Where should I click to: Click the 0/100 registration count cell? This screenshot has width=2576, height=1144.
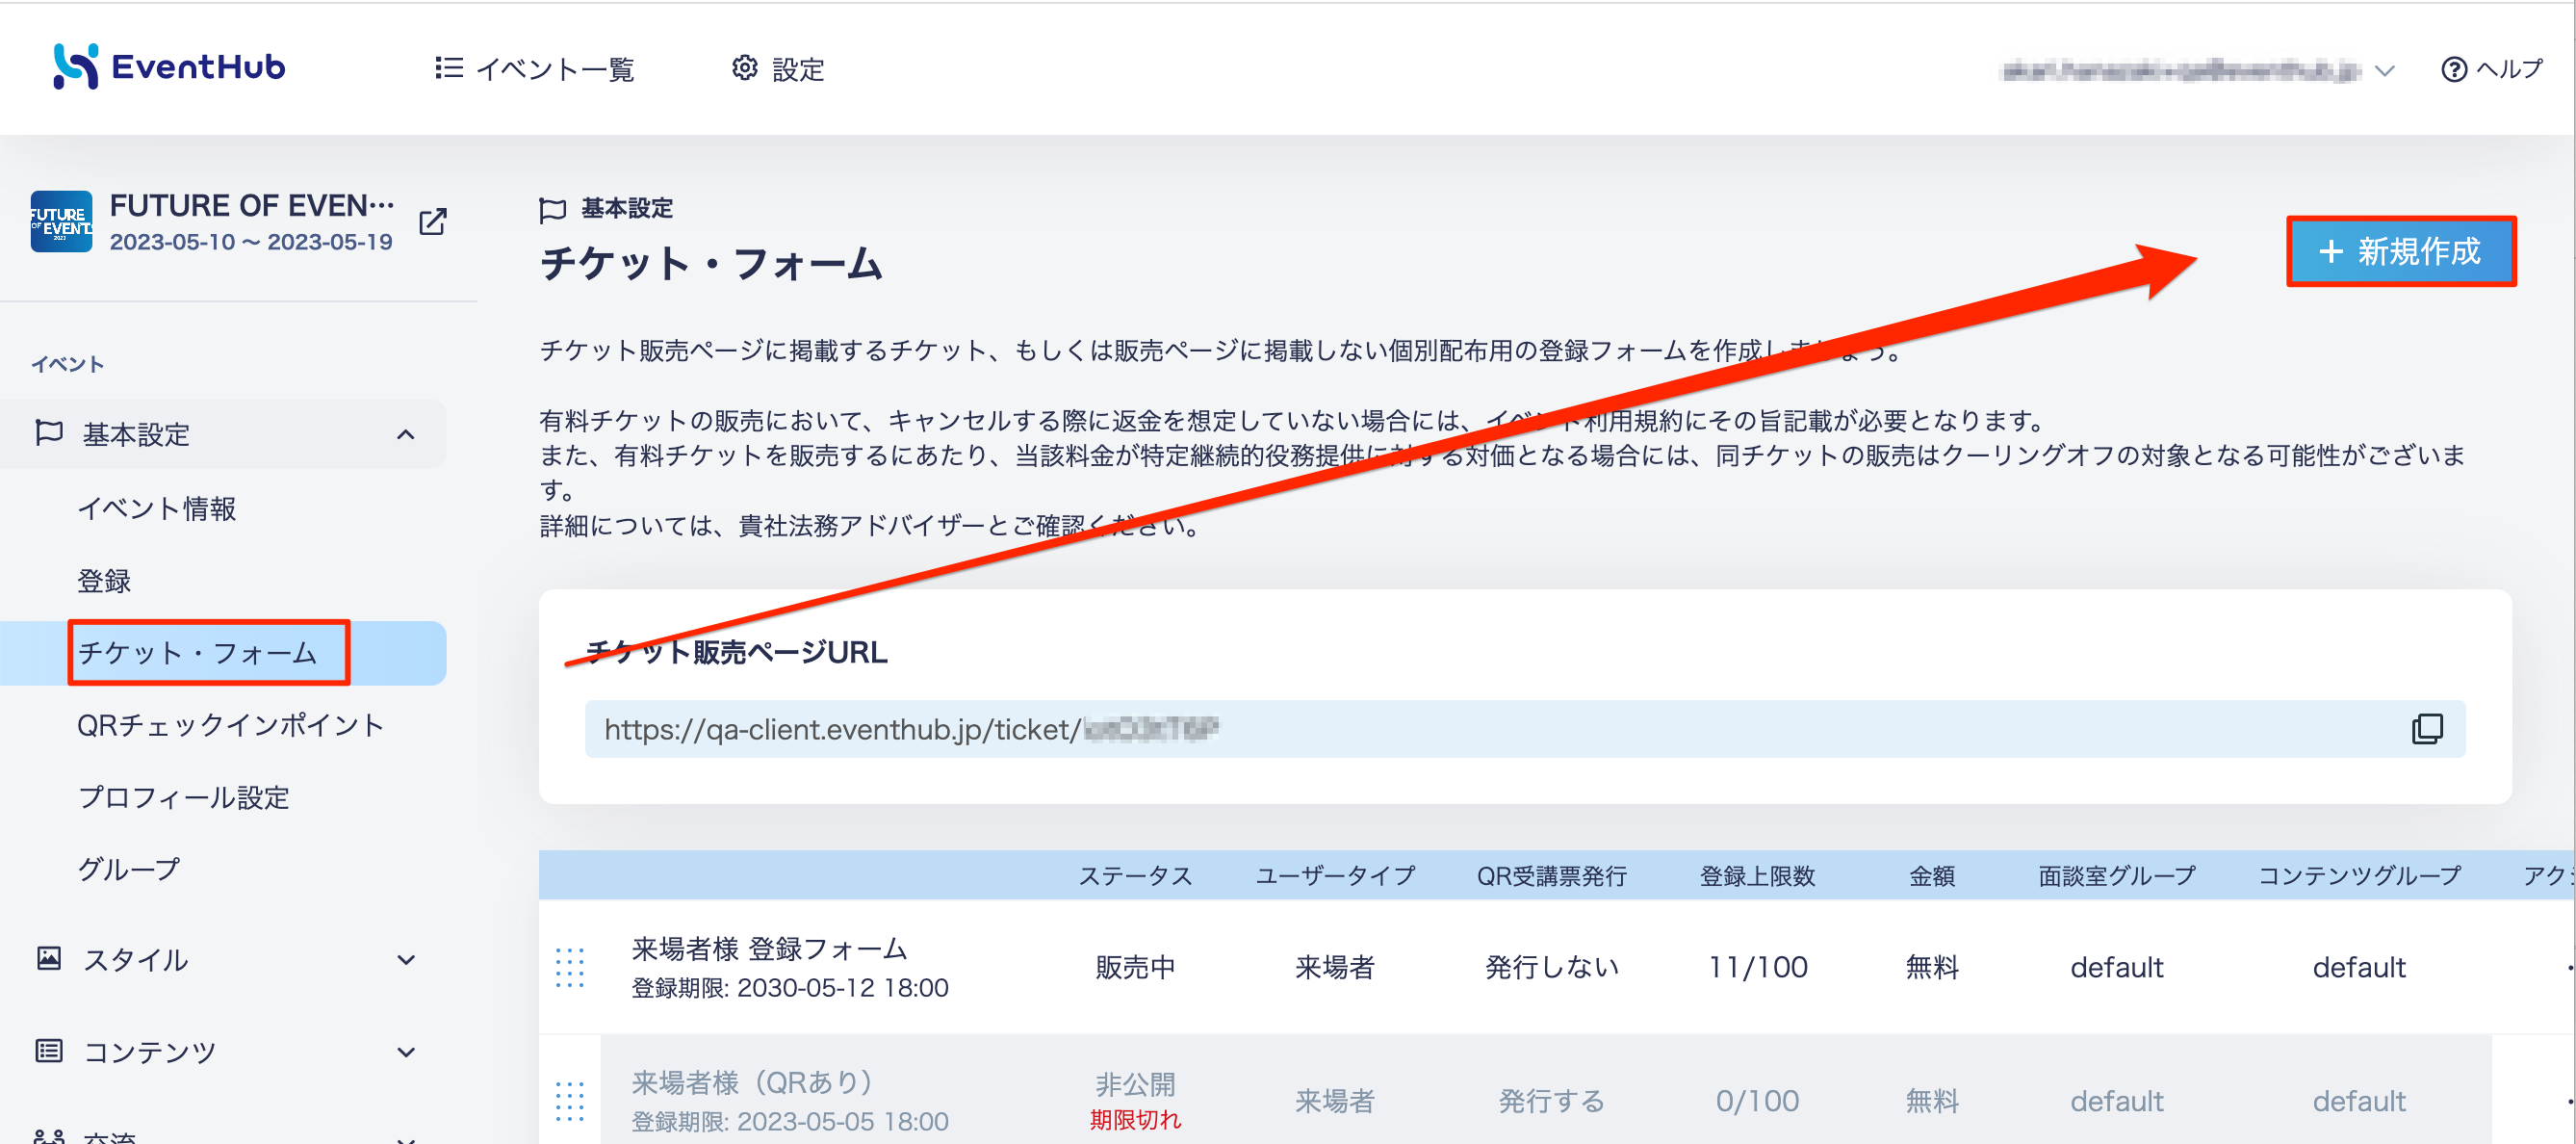(x=1757, y=1101)
